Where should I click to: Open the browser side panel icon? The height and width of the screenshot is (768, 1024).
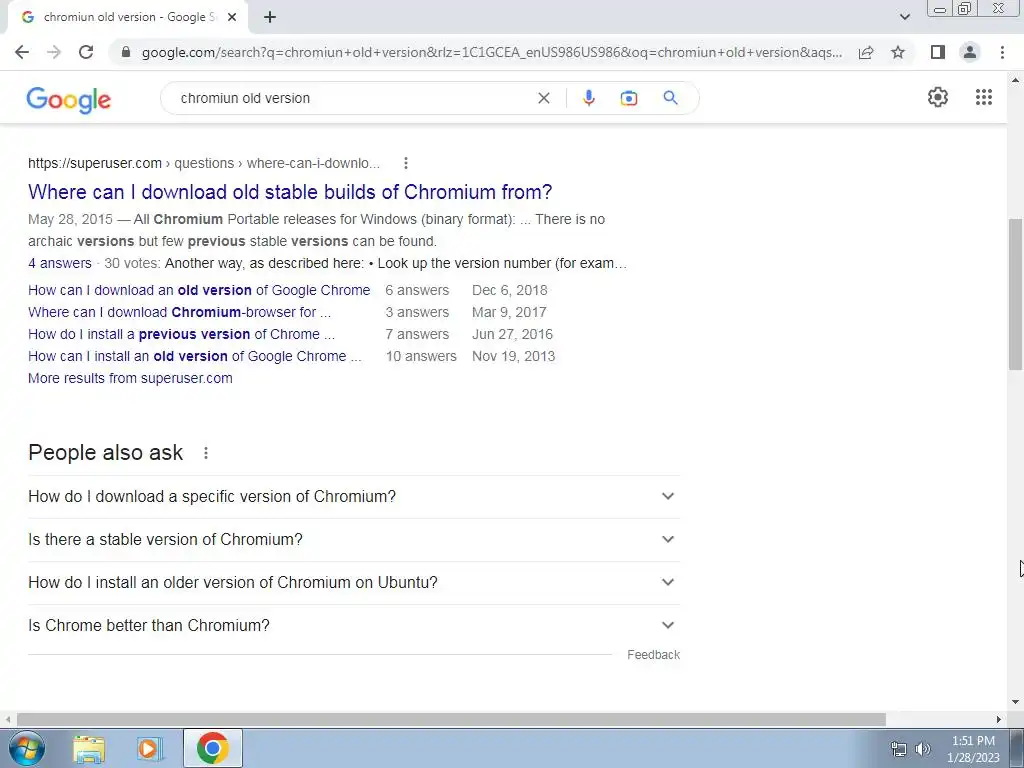pos(938,52)
